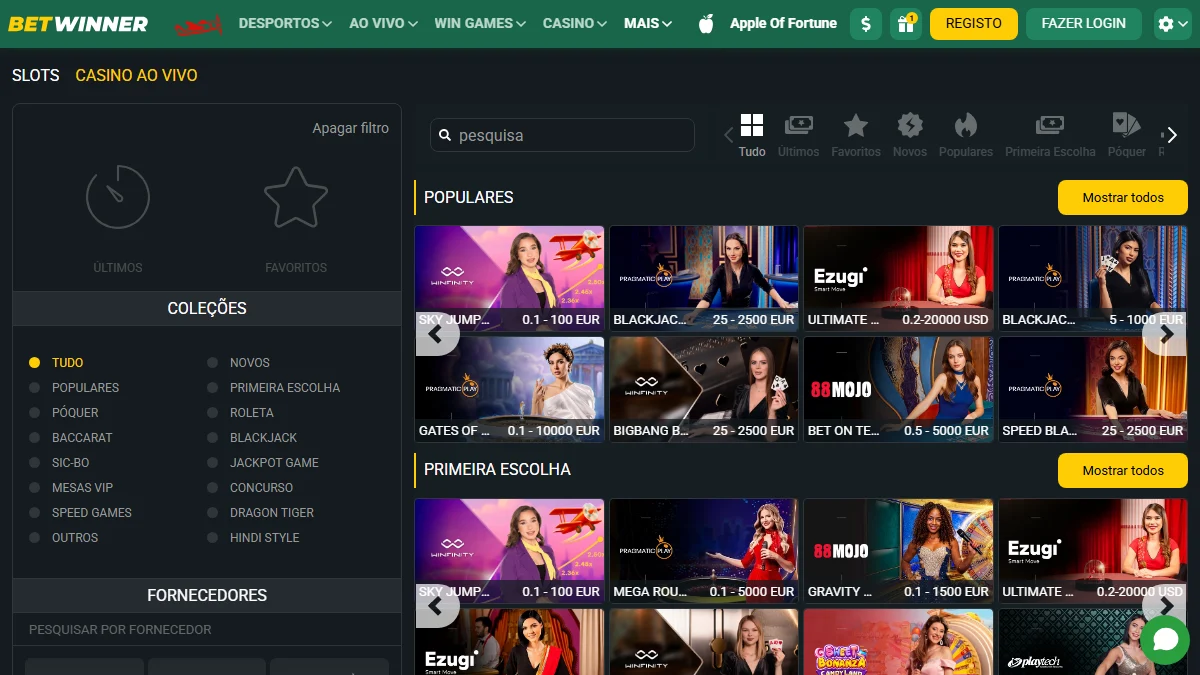Select the Roleta collection radio
Screen dimensions: 1200x675
(213, 413)
